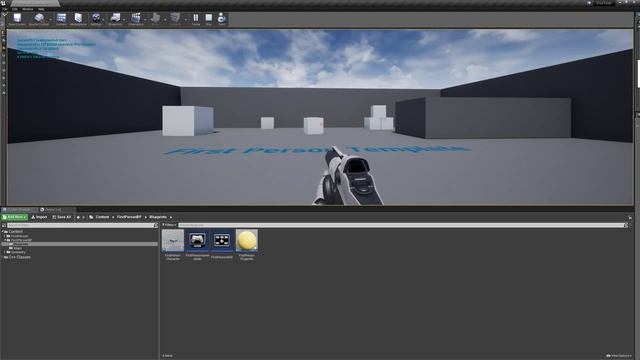This screenshot has width=640, height=360.
Task: Click the Blueprints toolbar icon
Action: (x=116, y=18)
